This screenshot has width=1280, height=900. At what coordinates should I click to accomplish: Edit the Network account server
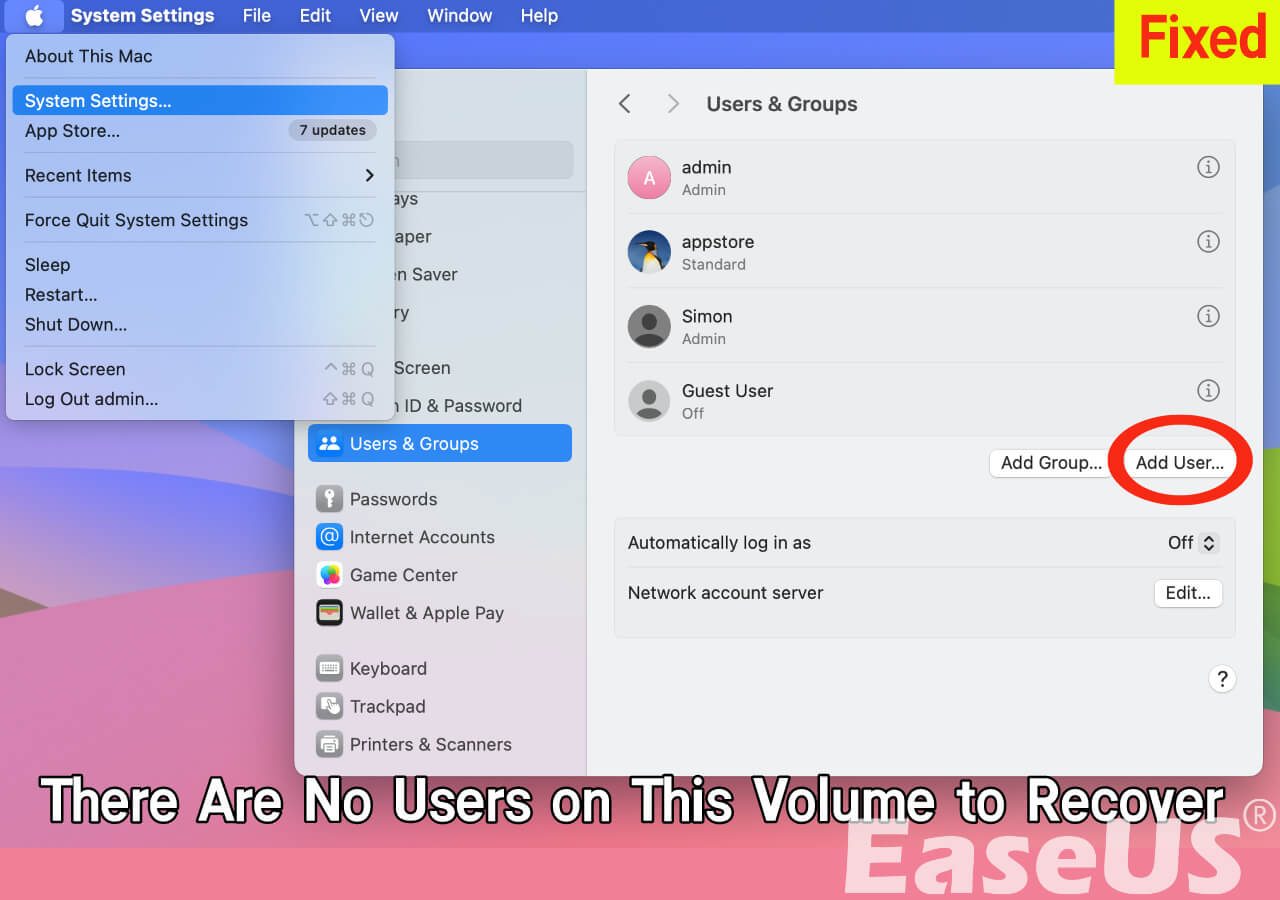1188,592
